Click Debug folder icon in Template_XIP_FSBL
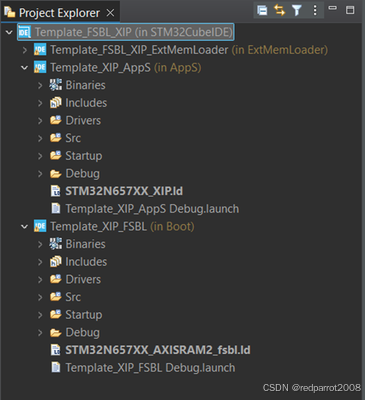The image size is (365, 400). [56, 333]
